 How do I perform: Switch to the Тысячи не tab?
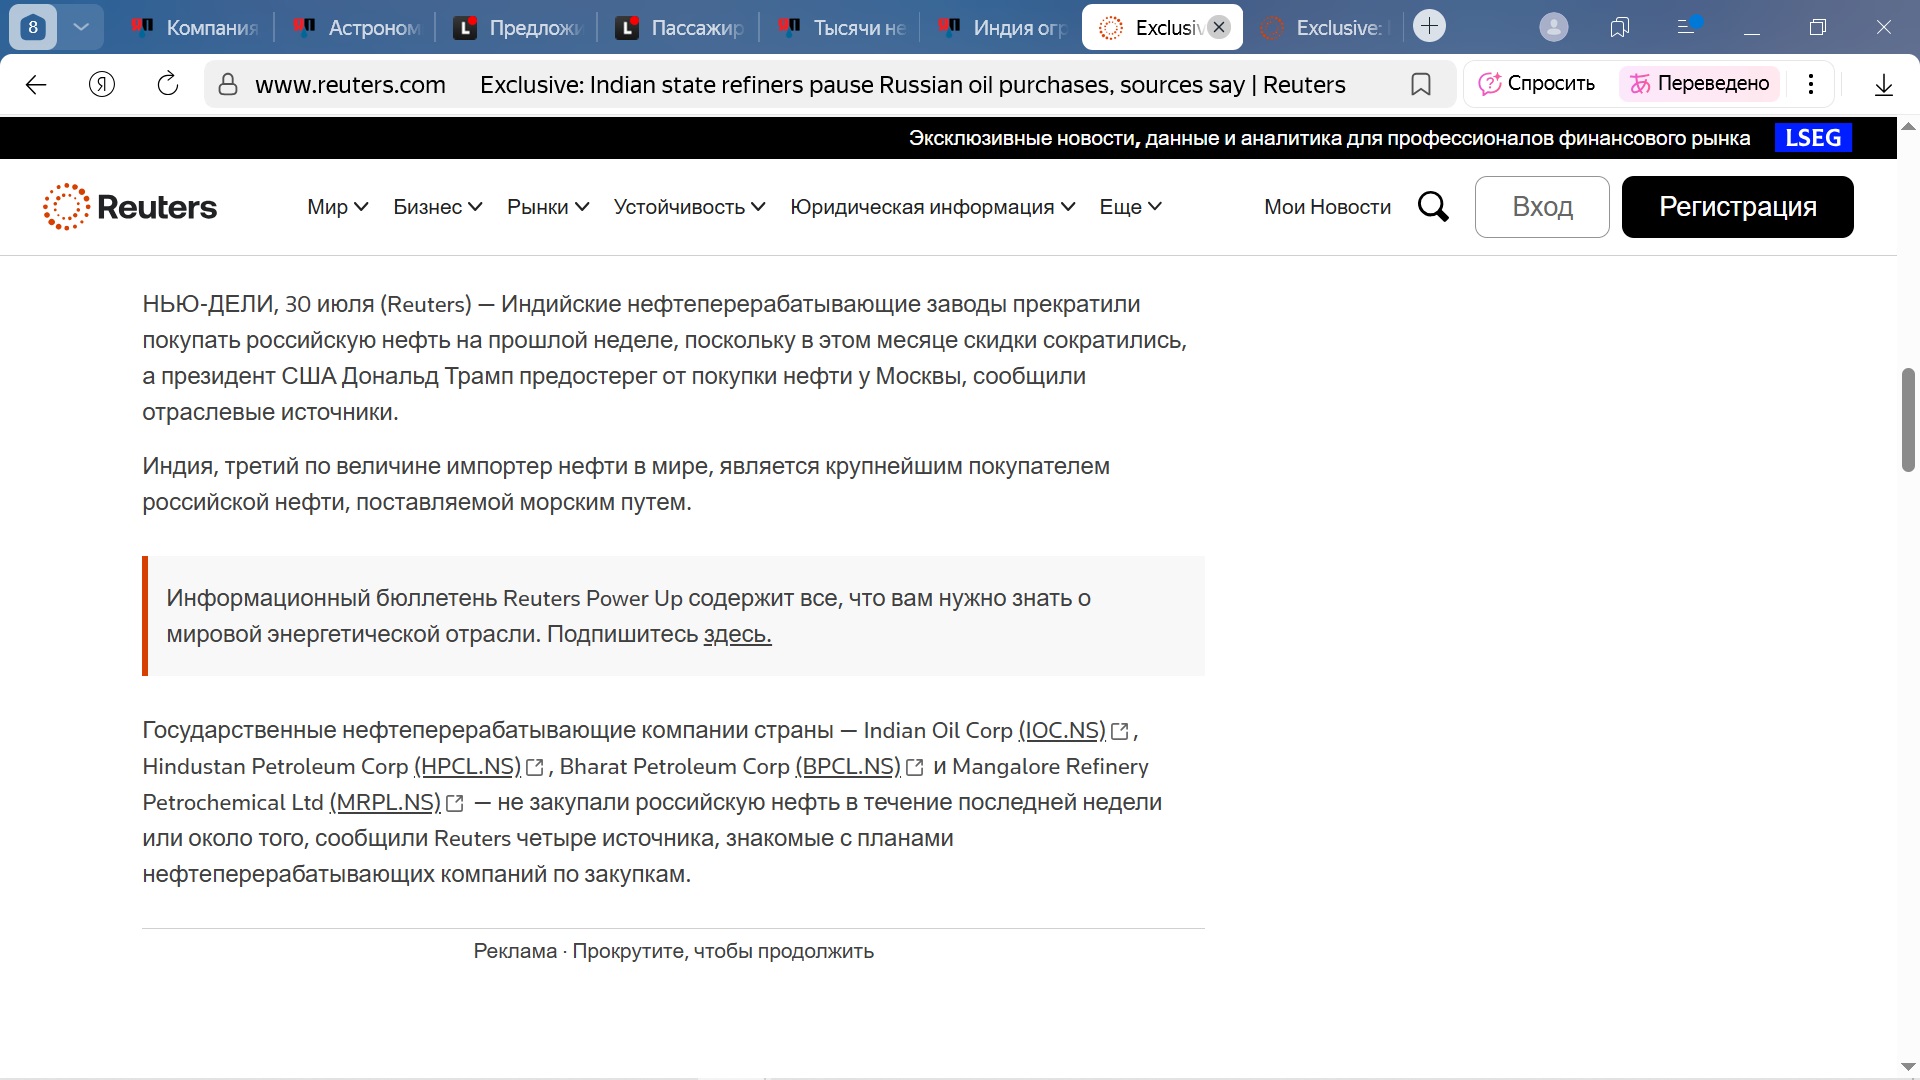tap(842, 28)
